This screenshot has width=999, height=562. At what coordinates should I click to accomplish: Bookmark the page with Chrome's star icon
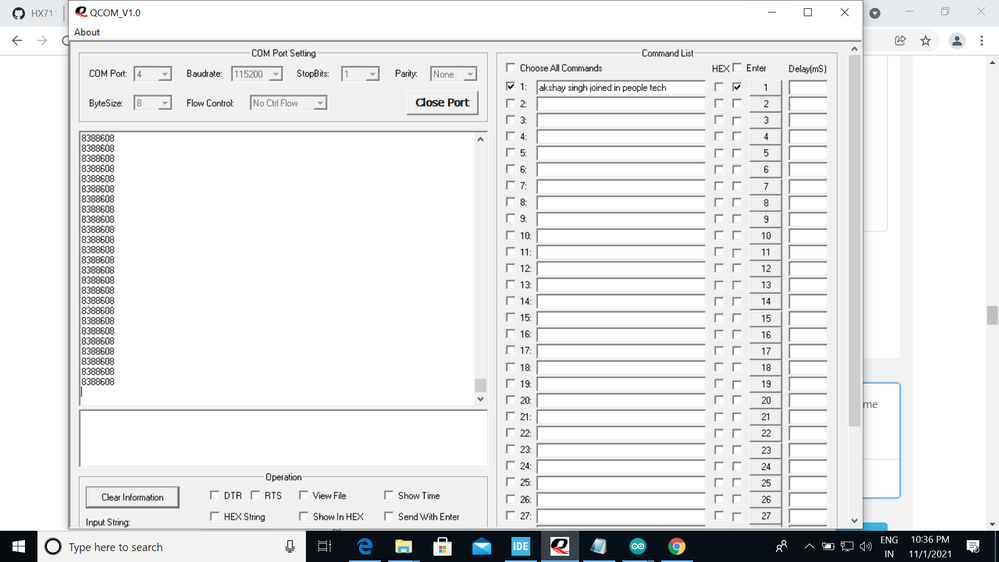coord(926,41)
